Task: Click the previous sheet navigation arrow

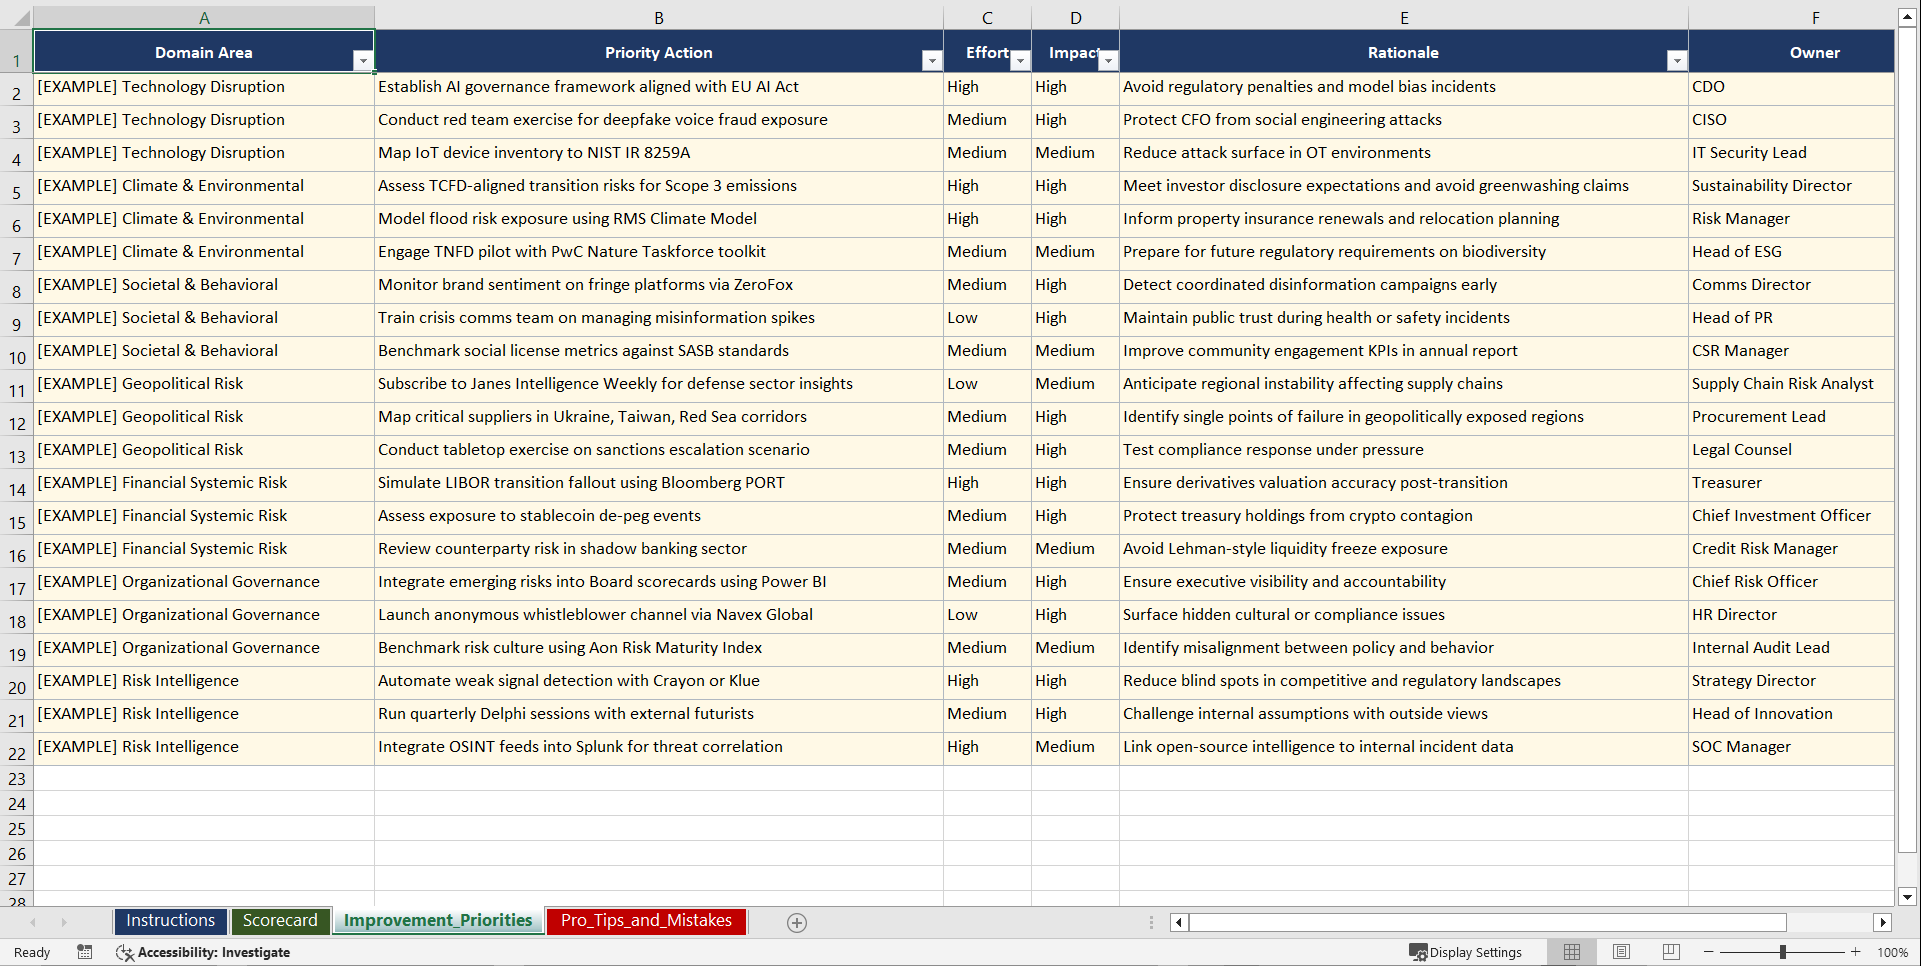Action: pos(34,922)
